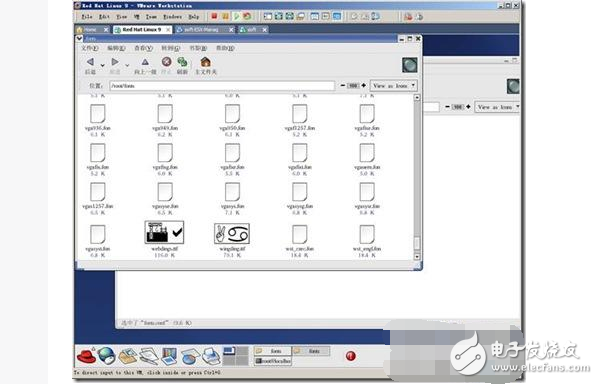
Task: Open the VMware Windows menu
Action: [172, 17]
